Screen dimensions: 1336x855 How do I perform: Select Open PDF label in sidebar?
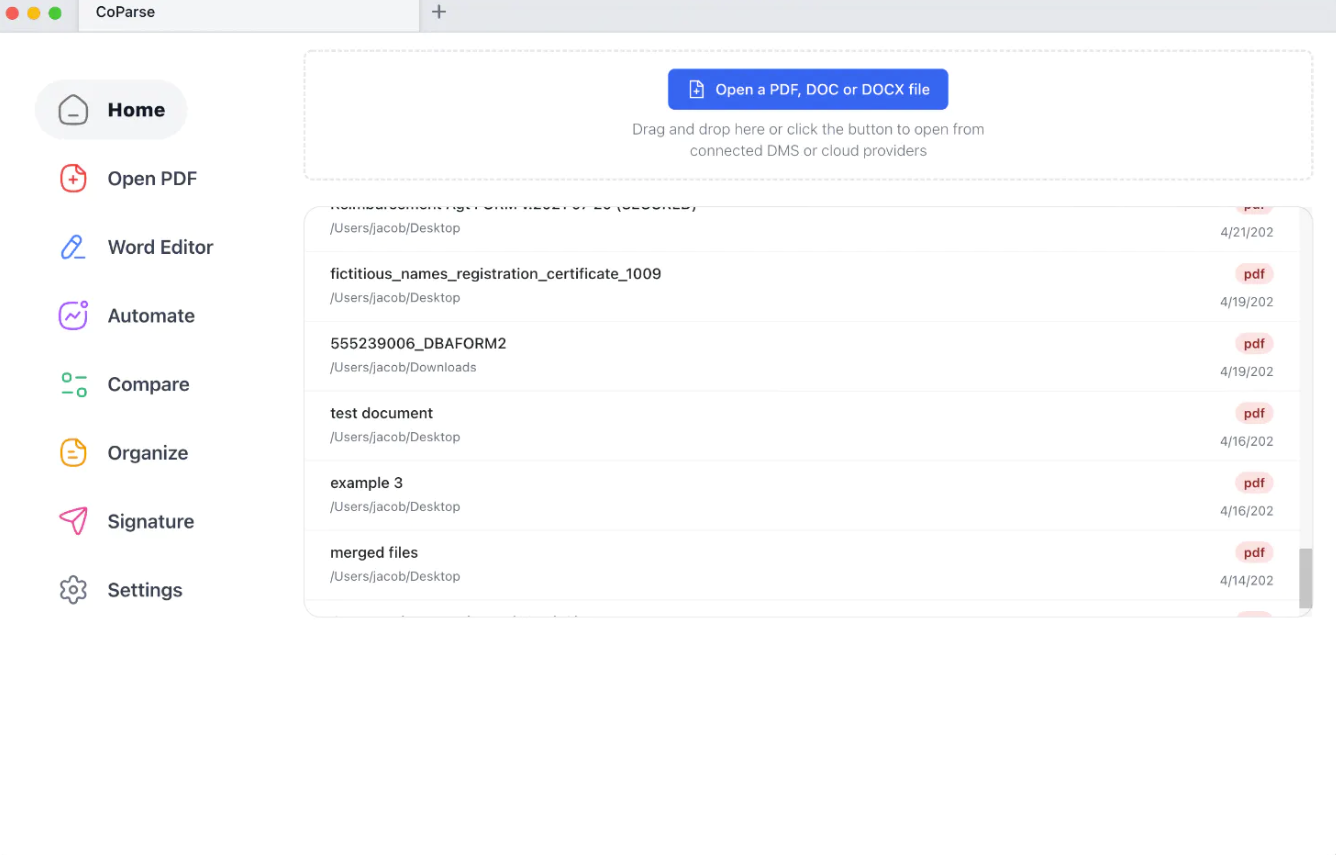tap(152, 178)
